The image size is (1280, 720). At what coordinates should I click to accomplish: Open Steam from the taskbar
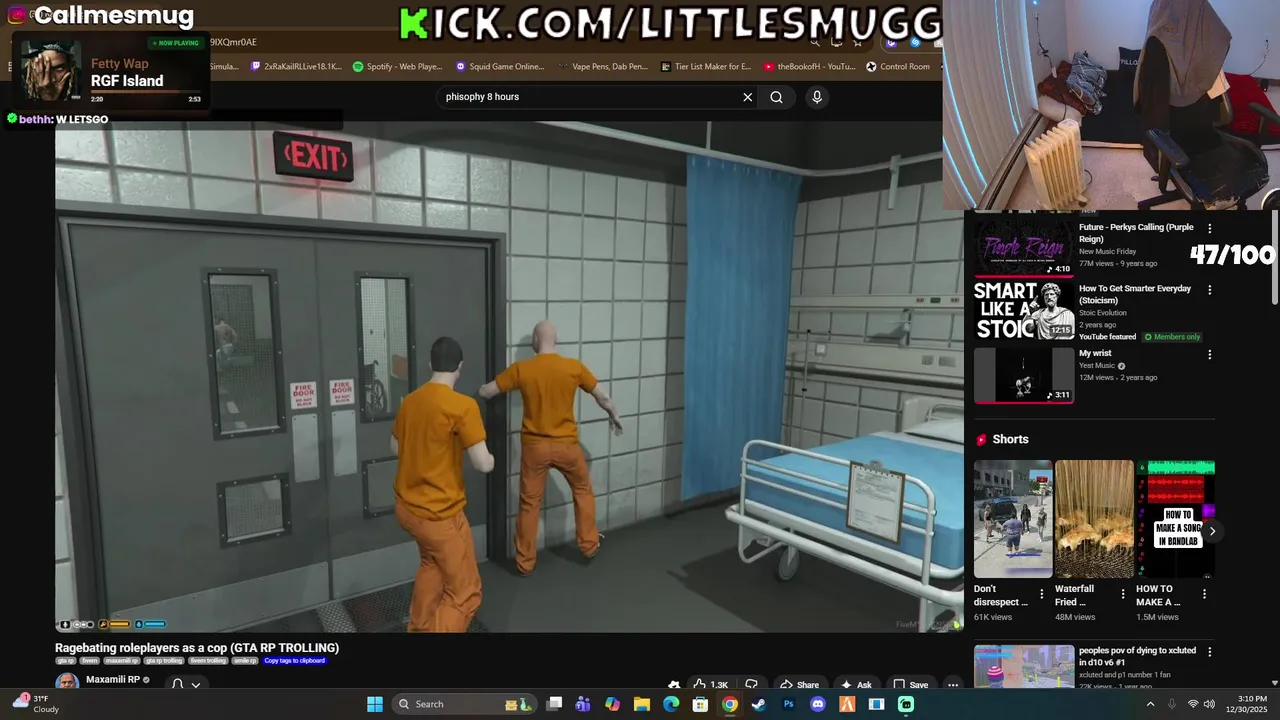[759, 704]
